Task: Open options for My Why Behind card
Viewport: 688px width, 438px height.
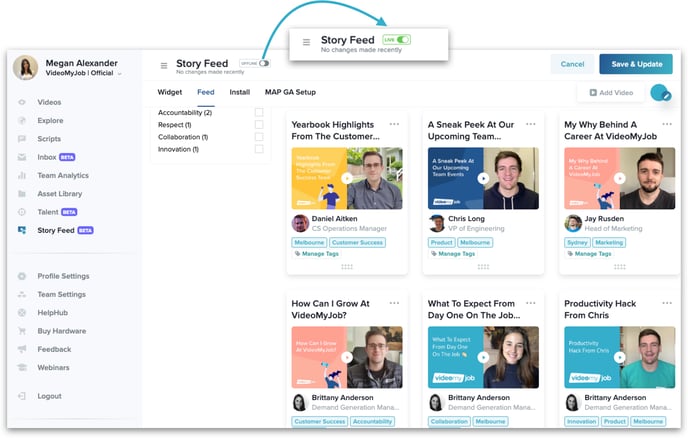Action: (x=667, y=124)
